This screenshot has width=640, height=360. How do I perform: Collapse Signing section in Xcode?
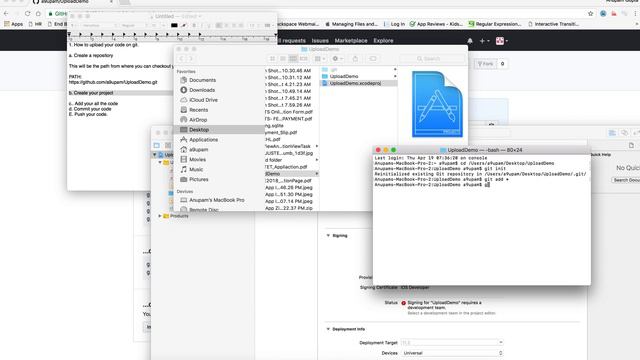pos(328,236)
